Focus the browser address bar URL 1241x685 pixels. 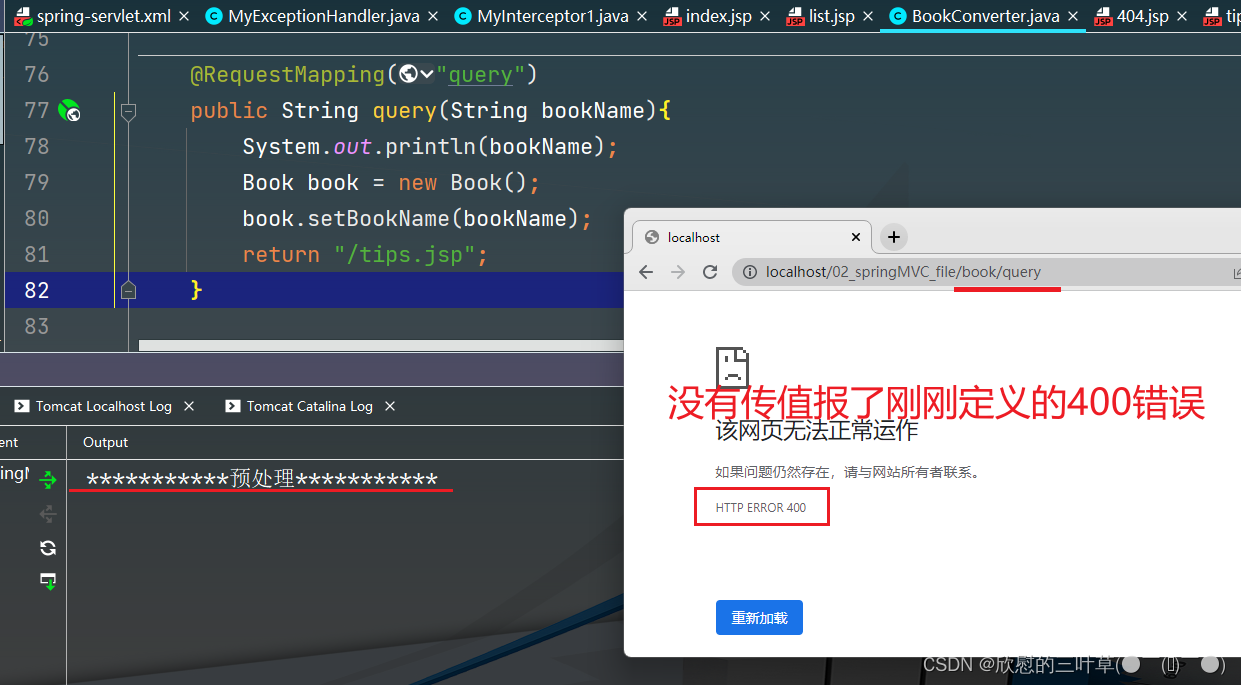[903, 272]
